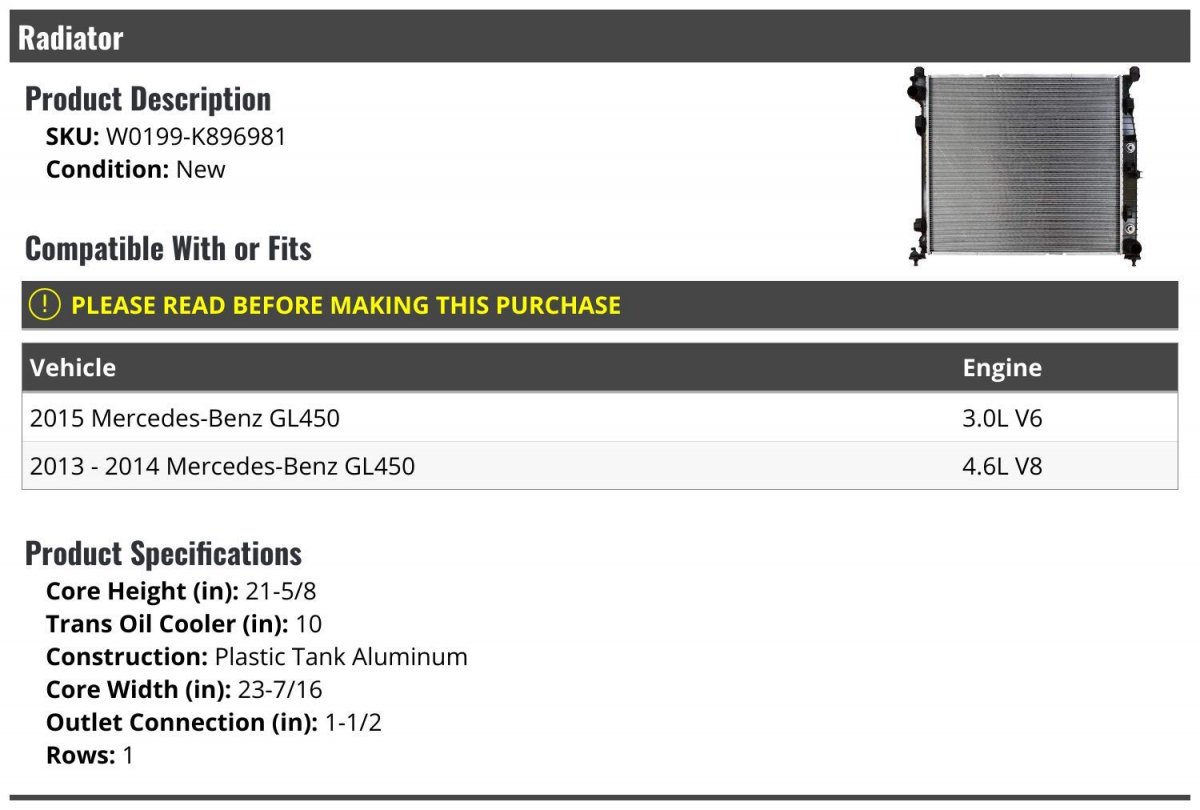Viewport: 1200px width, 810px height.
Task: Click the Core Width 23-7/16 specification
Action: click(x=184, y=689)
